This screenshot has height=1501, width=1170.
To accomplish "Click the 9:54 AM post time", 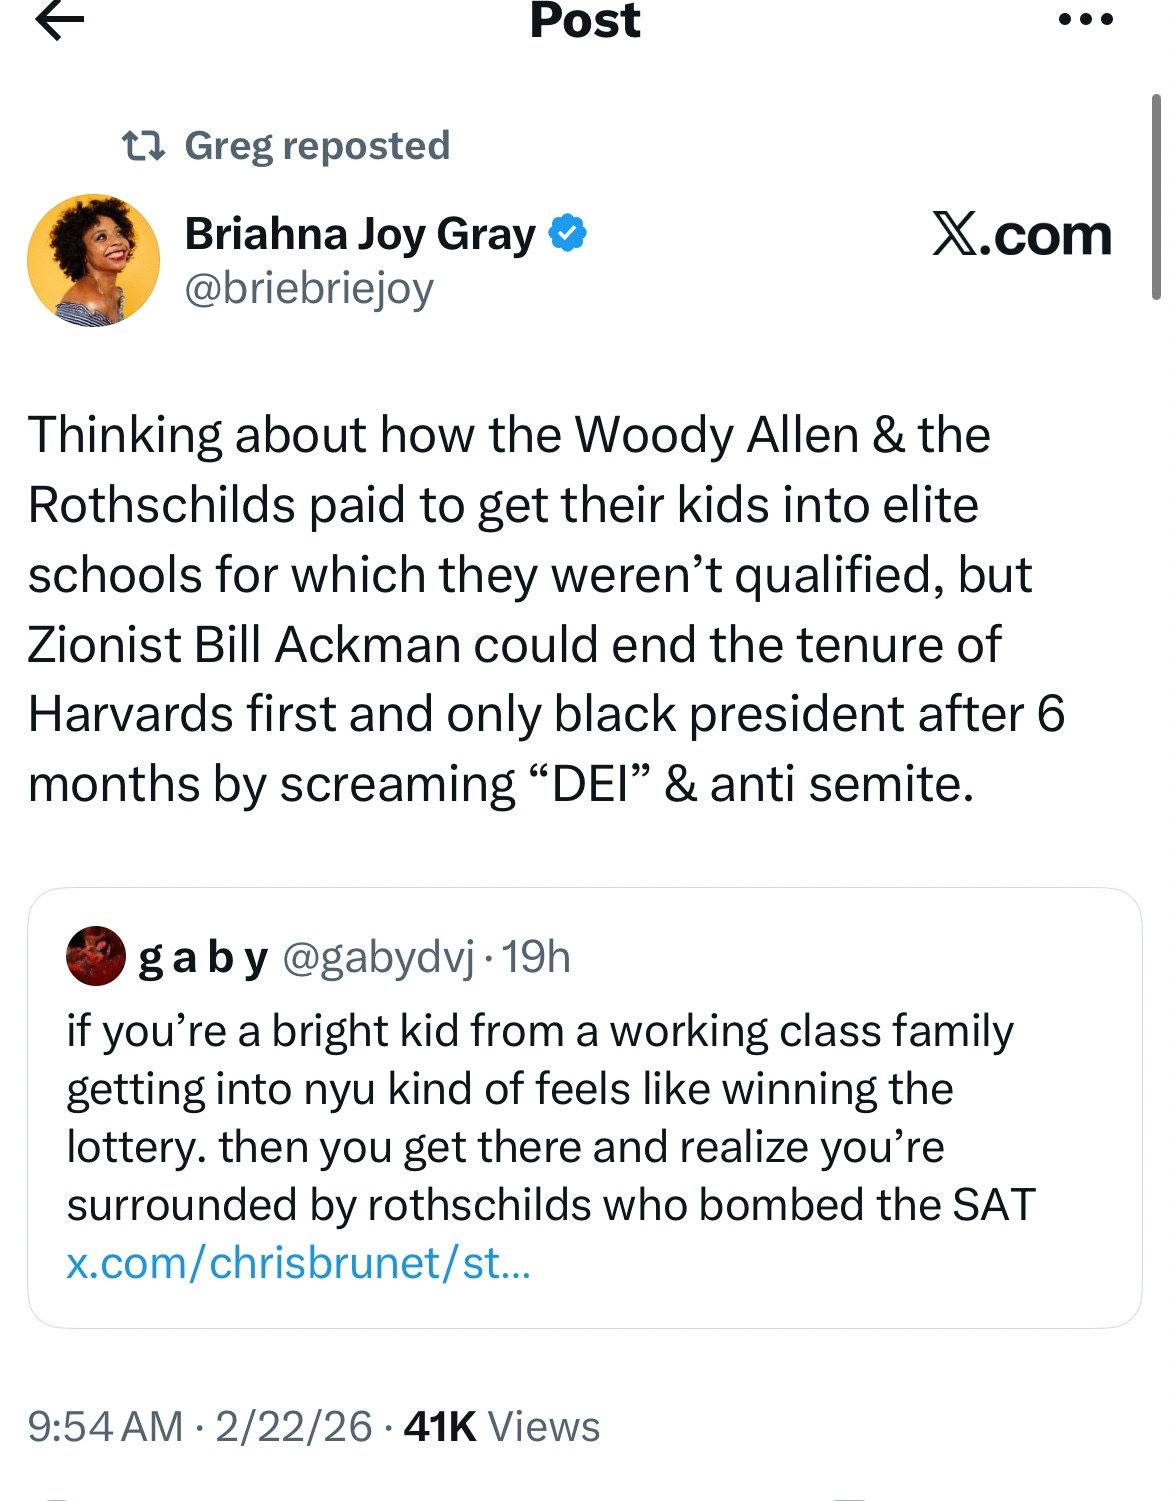I will (x=105, y=1426).
